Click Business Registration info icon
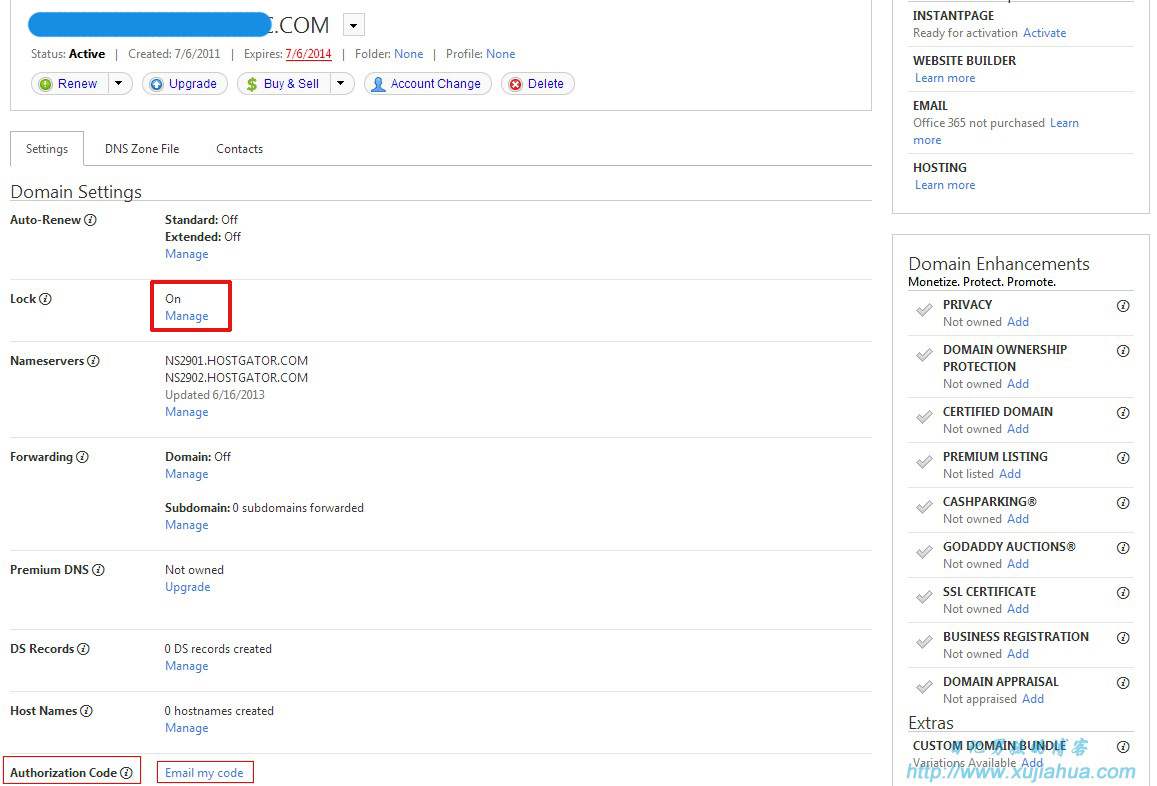 [1123, 638]
